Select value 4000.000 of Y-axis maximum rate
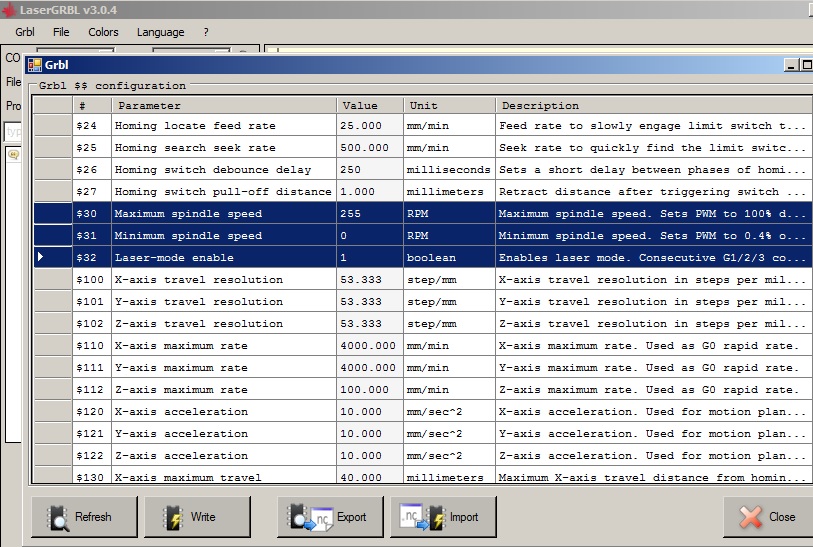The height and width of the screenshot is (547, 813). point(370,368)
